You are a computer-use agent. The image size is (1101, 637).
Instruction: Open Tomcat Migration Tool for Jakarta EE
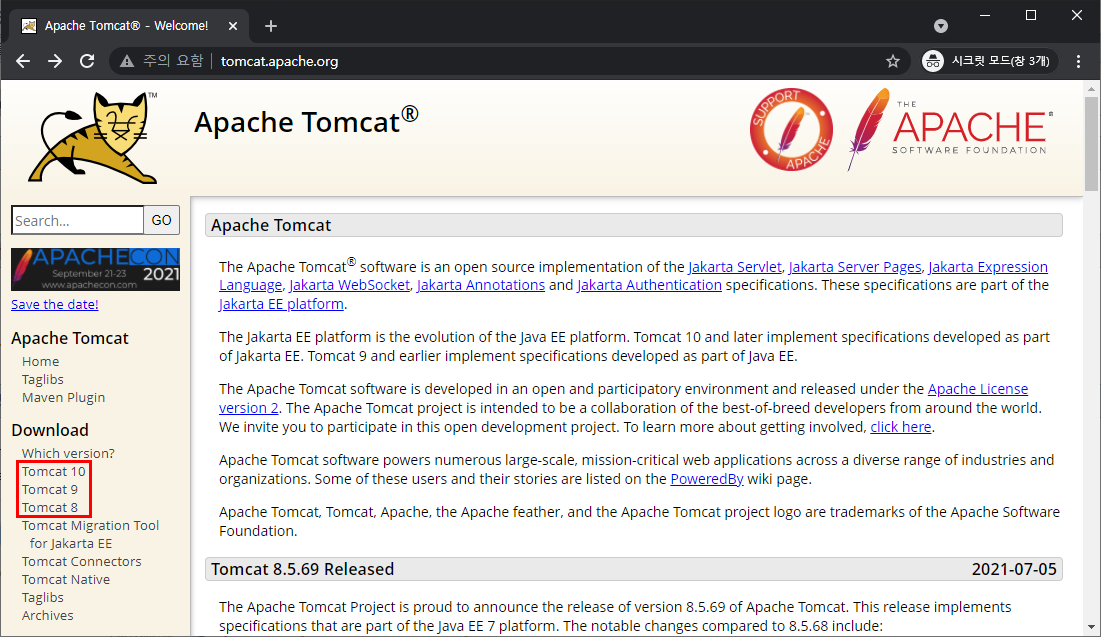(x=90, y=534)
